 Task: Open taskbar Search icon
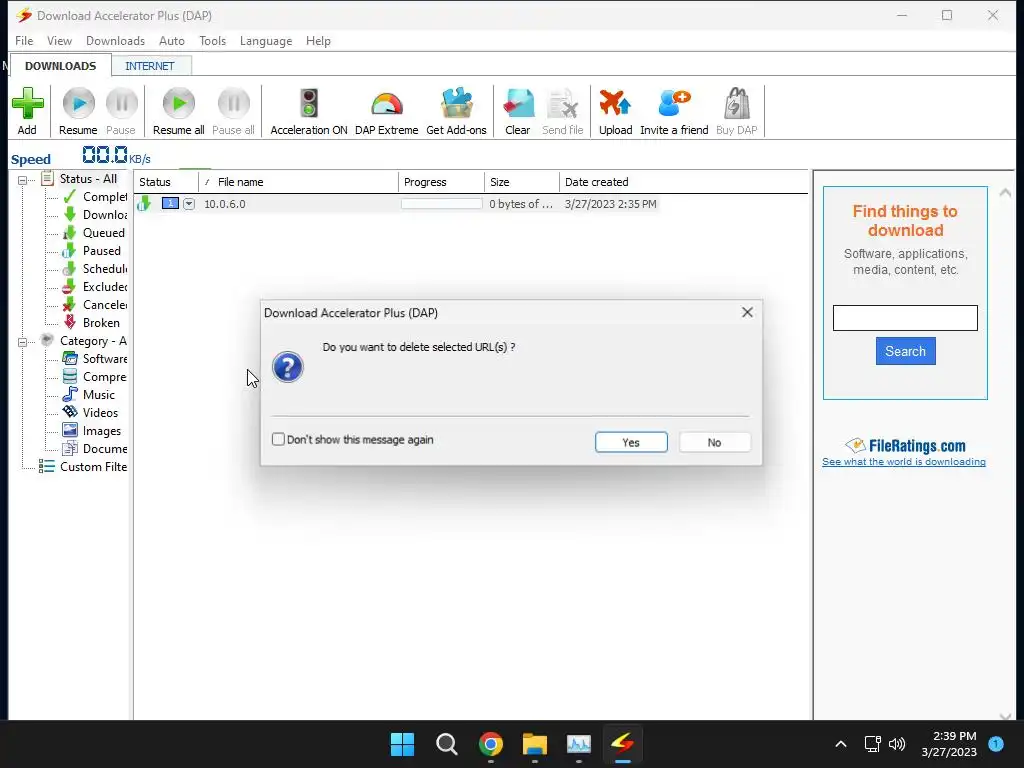pyautogui.click(x=447, y=744)
